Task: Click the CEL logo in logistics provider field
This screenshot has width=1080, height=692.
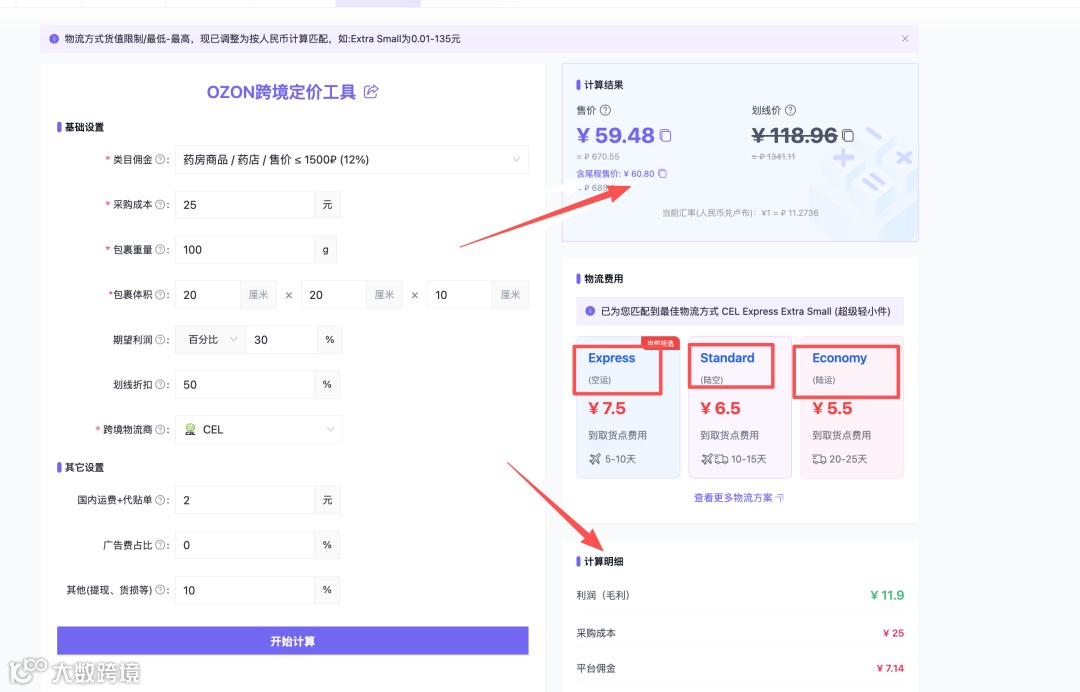Action: point(190,430)
